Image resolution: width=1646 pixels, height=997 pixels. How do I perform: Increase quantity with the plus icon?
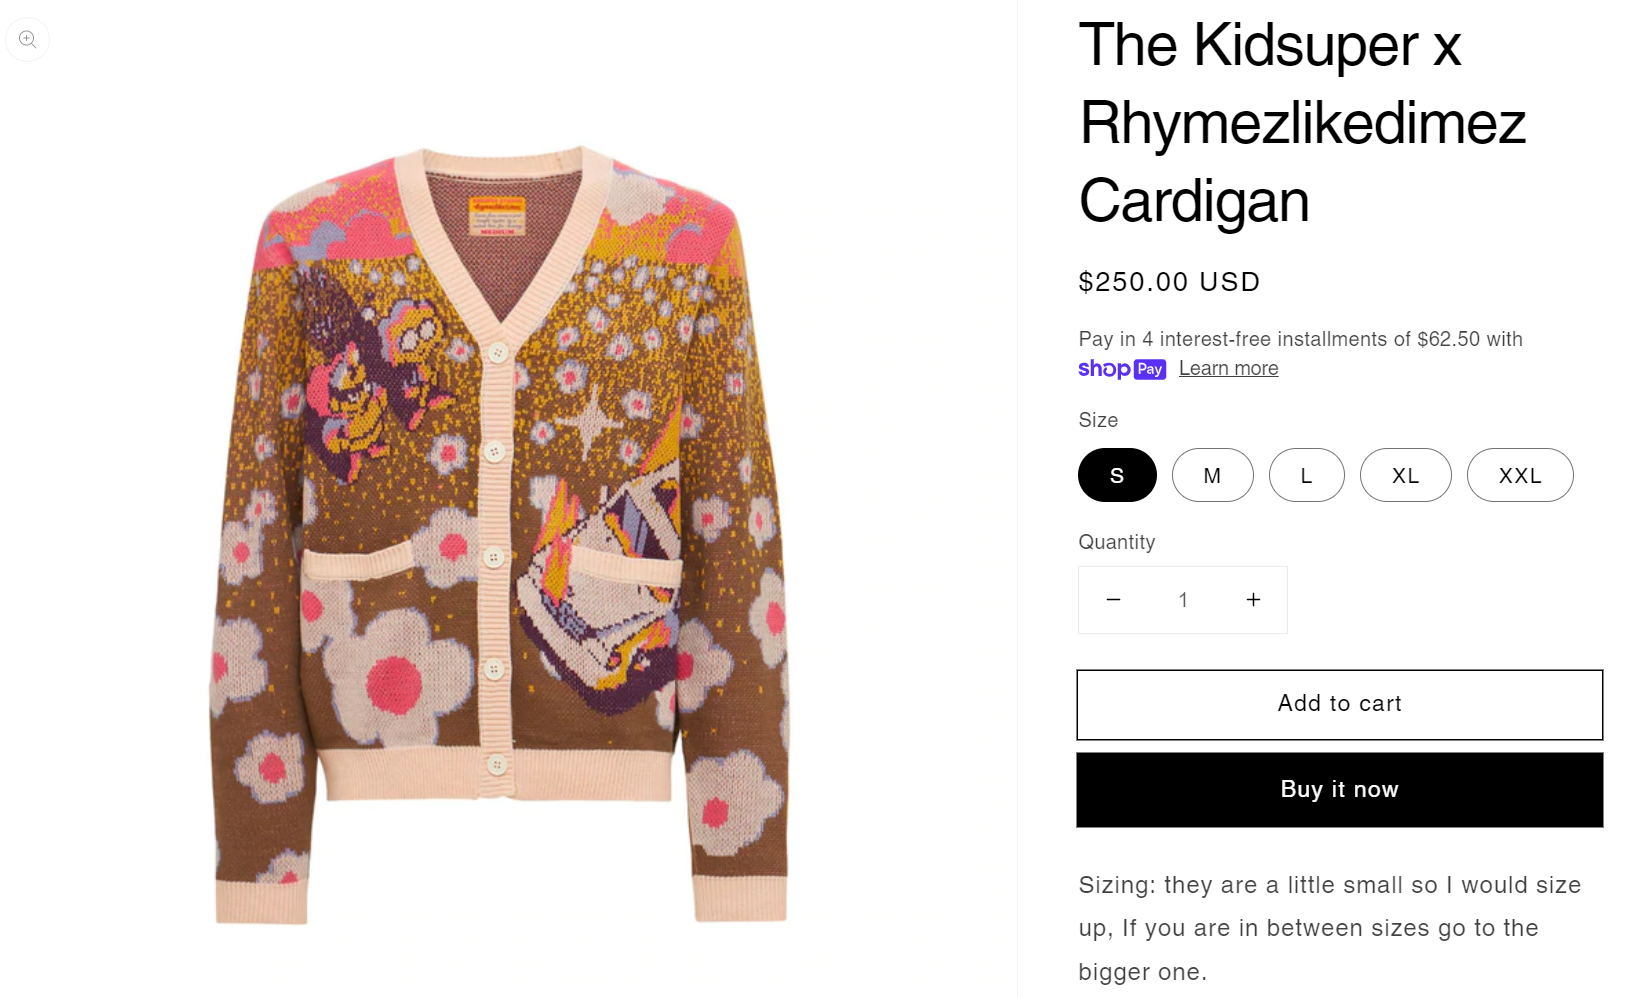(x=1253, y=600)
